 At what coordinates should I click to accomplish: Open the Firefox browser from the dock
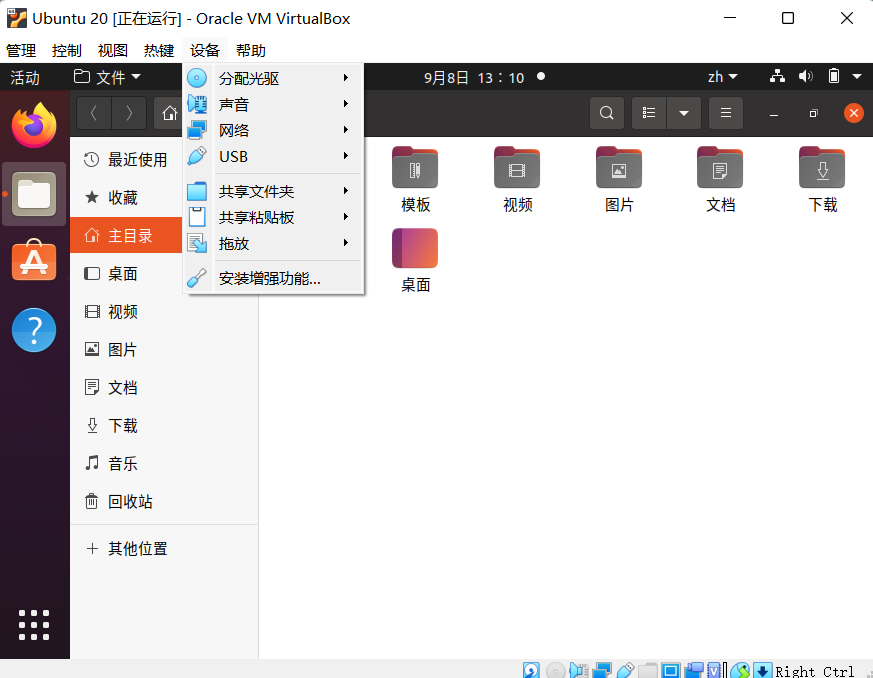tap(34, 124)
